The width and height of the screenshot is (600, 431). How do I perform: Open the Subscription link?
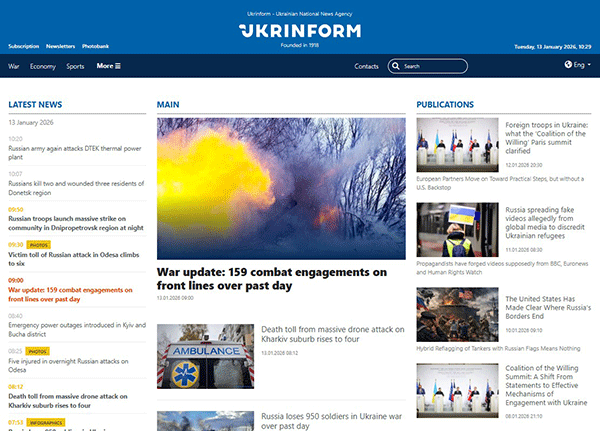click(x=24, y=46)
